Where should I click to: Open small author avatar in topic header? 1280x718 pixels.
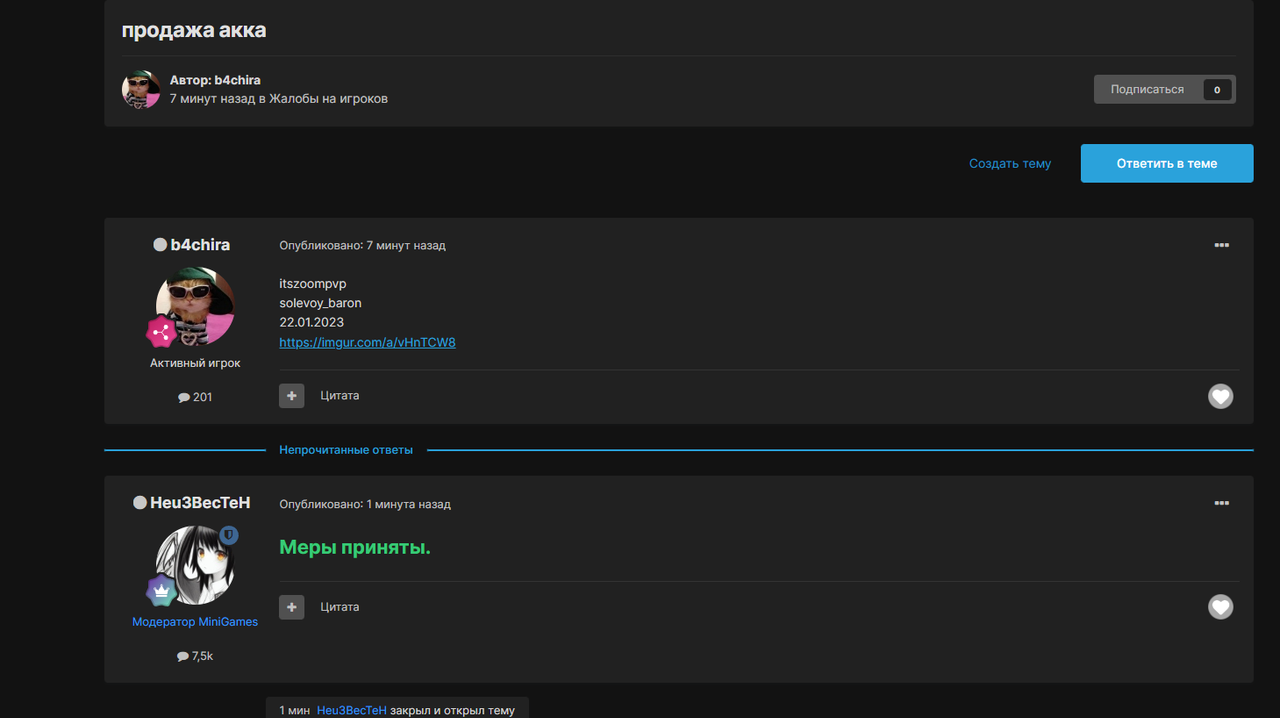pos(141,89)
